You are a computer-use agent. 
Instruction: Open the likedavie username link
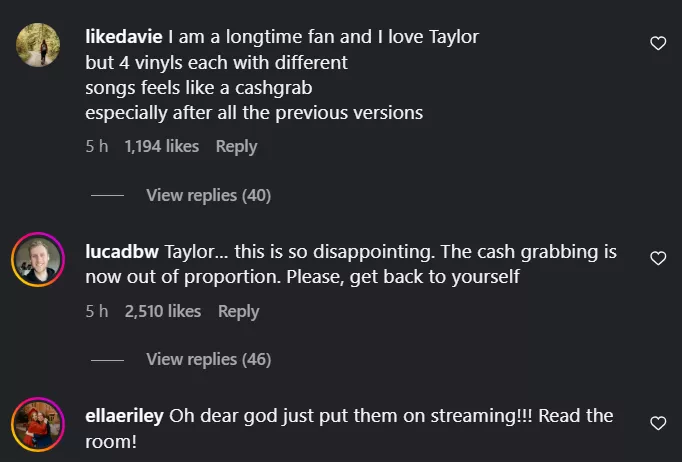pos(125,37)
